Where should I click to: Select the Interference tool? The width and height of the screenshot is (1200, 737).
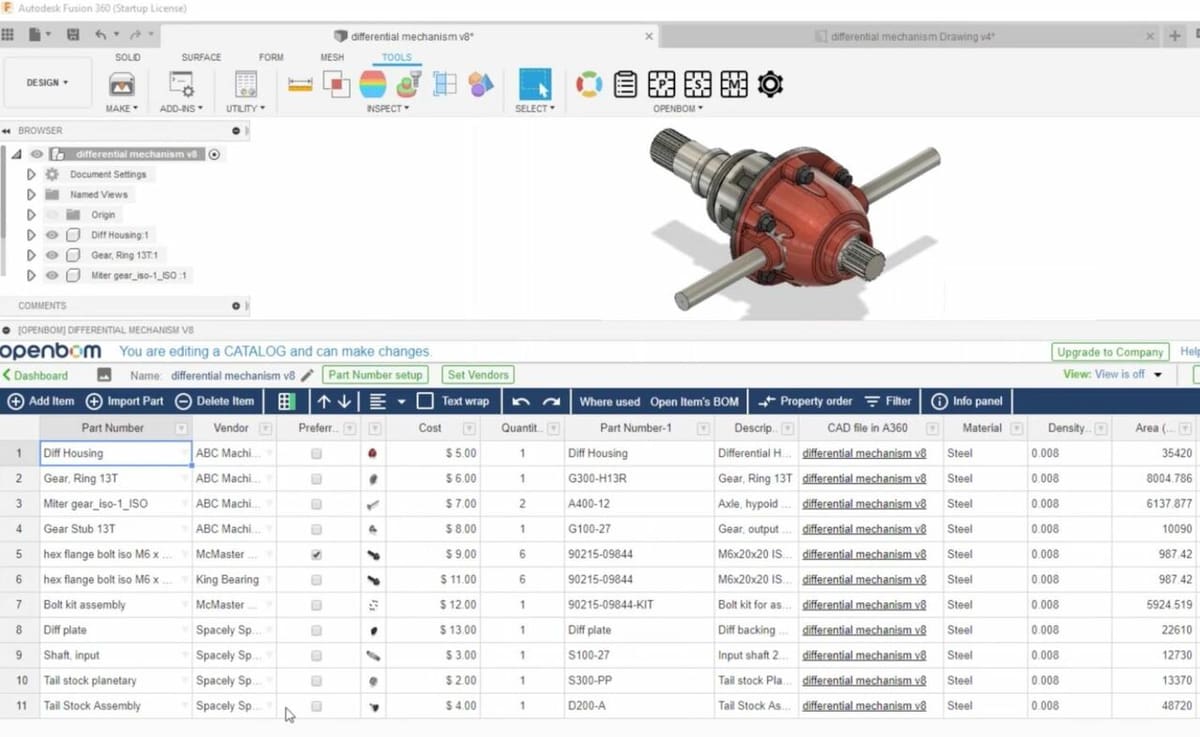(336, 85)
